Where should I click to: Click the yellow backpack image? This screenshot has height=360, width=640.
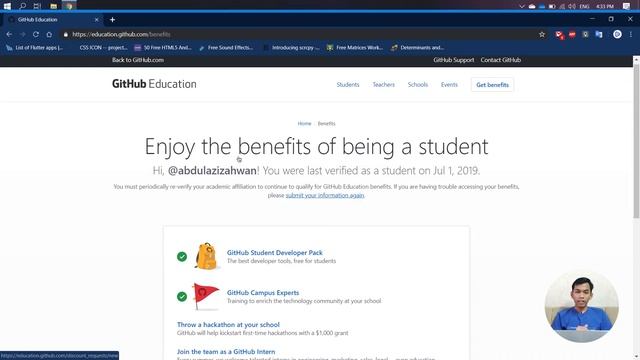206,256
